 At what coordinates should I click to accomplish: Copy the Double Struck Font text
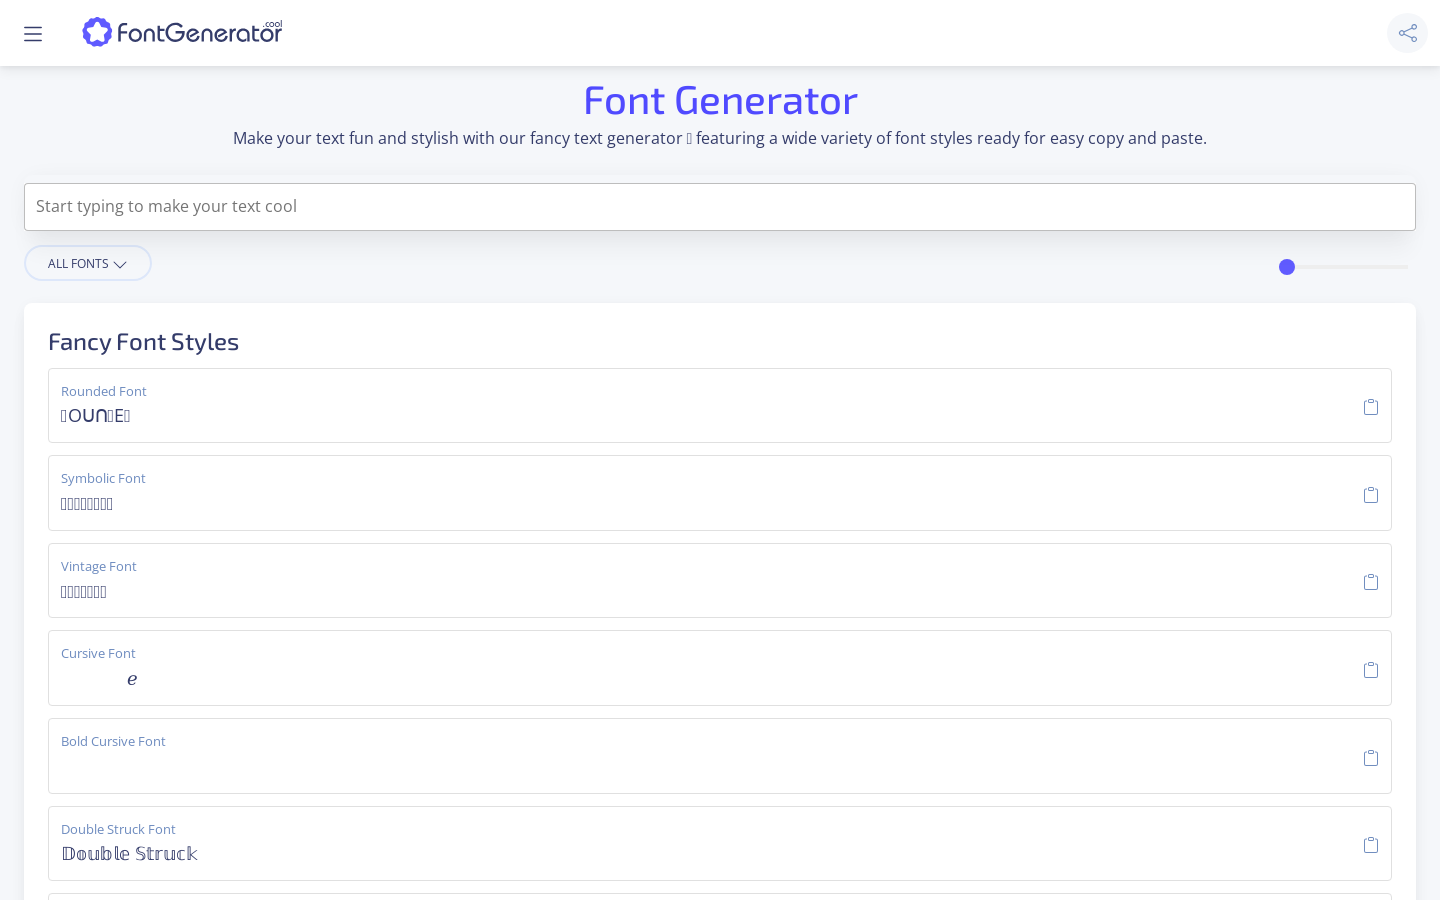coord(1371,845)
